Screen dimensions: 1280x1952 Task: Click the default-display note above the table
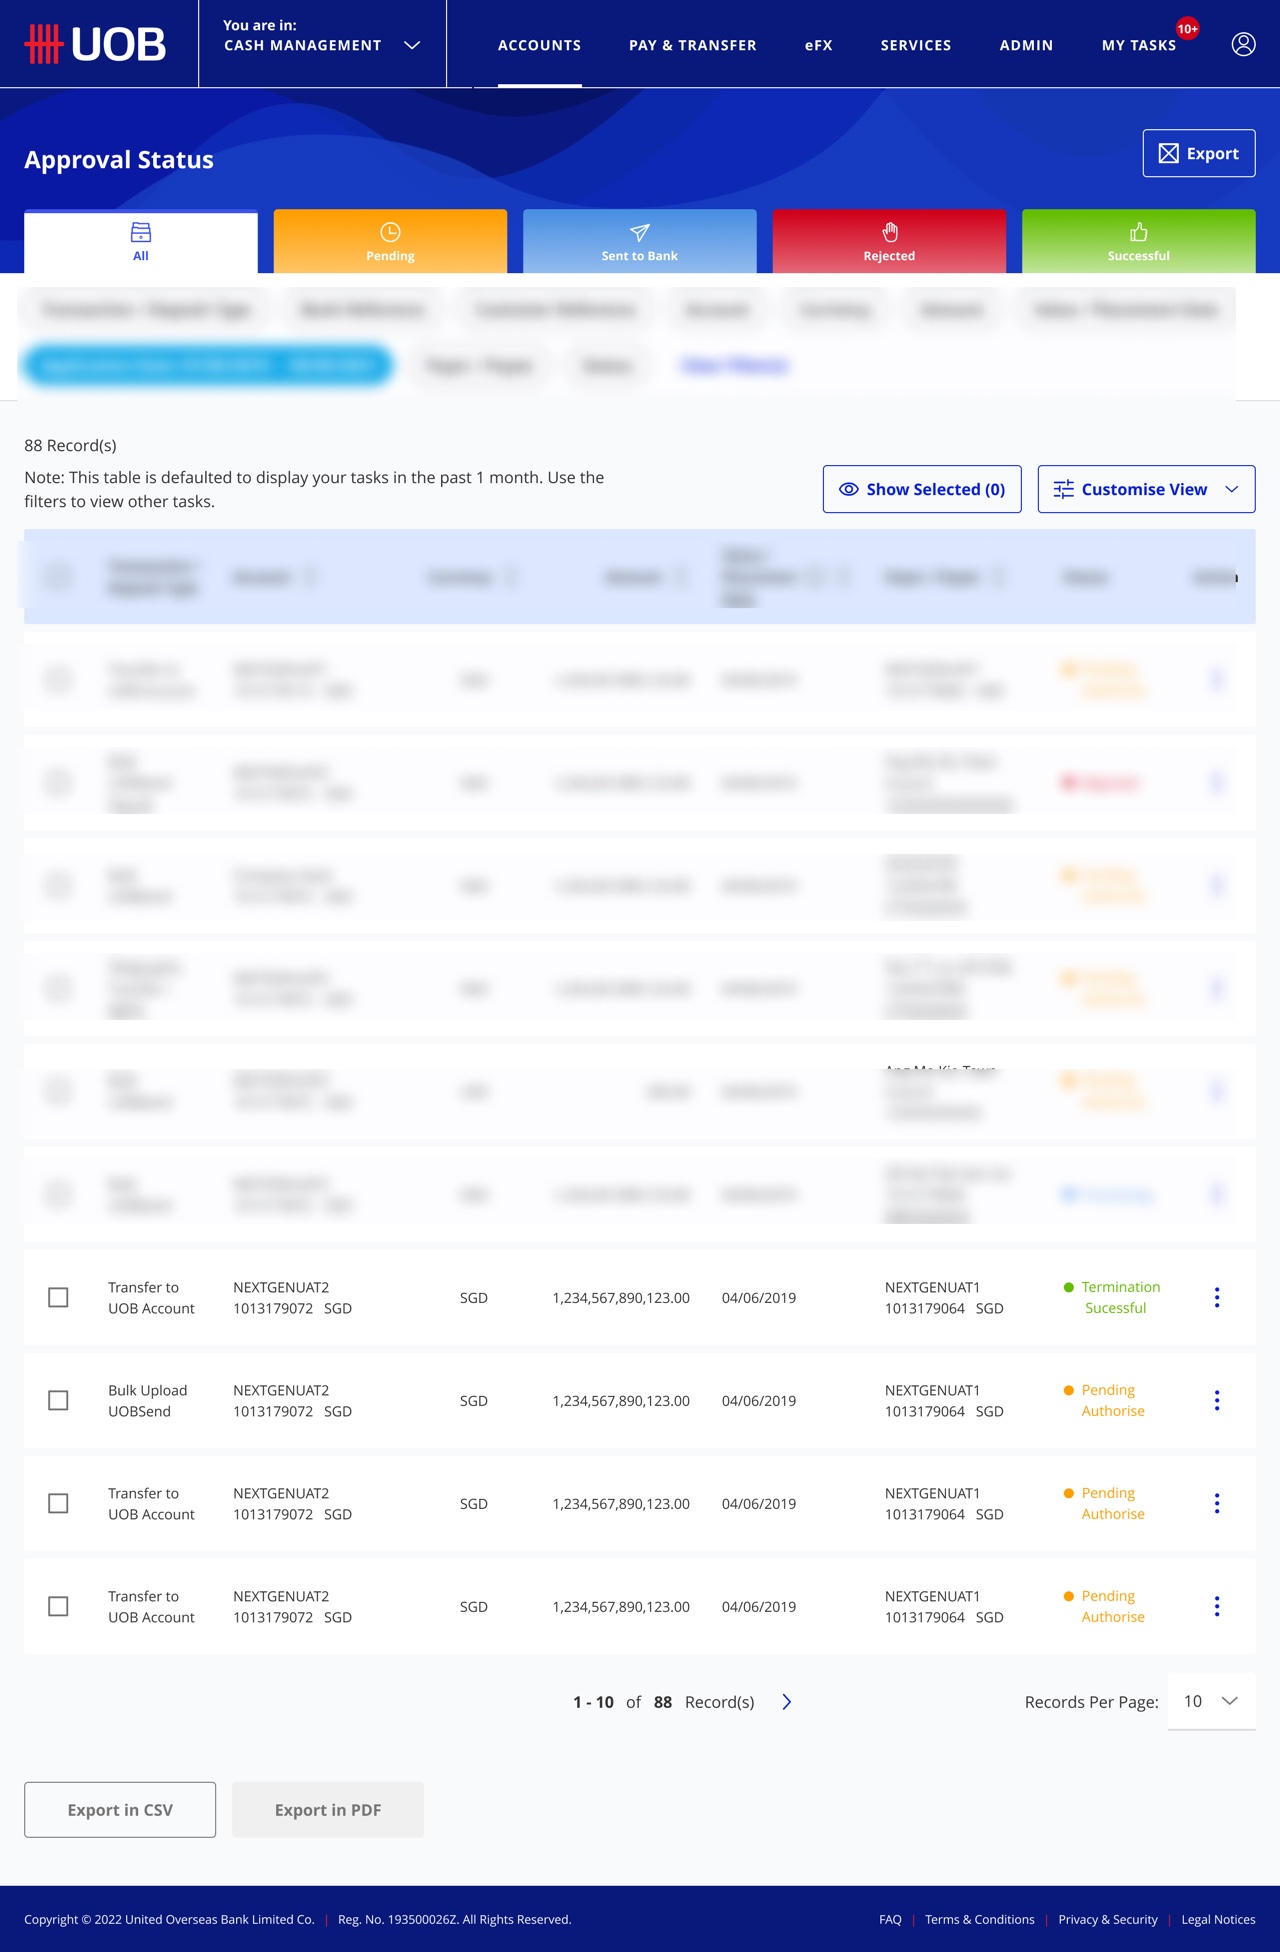tap(314, 489)
